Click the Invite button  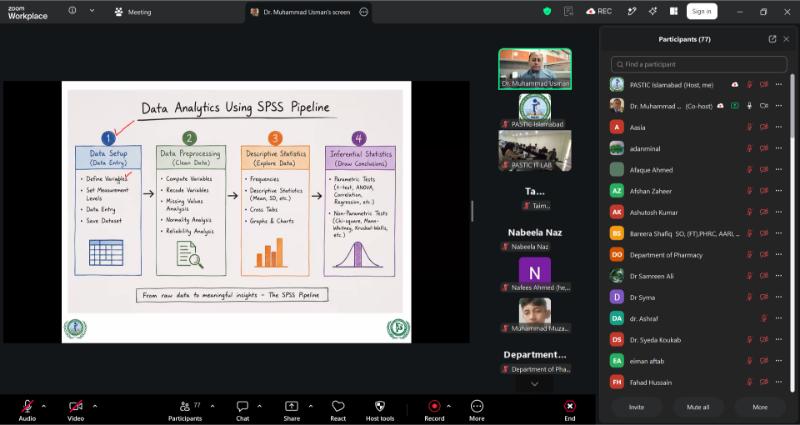pyautogui.click(x=636, y=407)
